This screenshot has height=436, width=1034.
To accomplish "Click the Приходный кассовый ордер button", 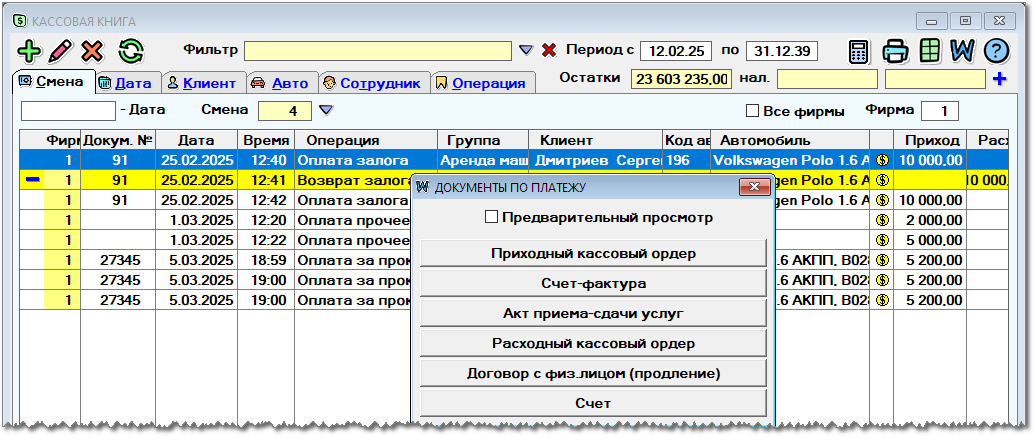I will [593, 253].
